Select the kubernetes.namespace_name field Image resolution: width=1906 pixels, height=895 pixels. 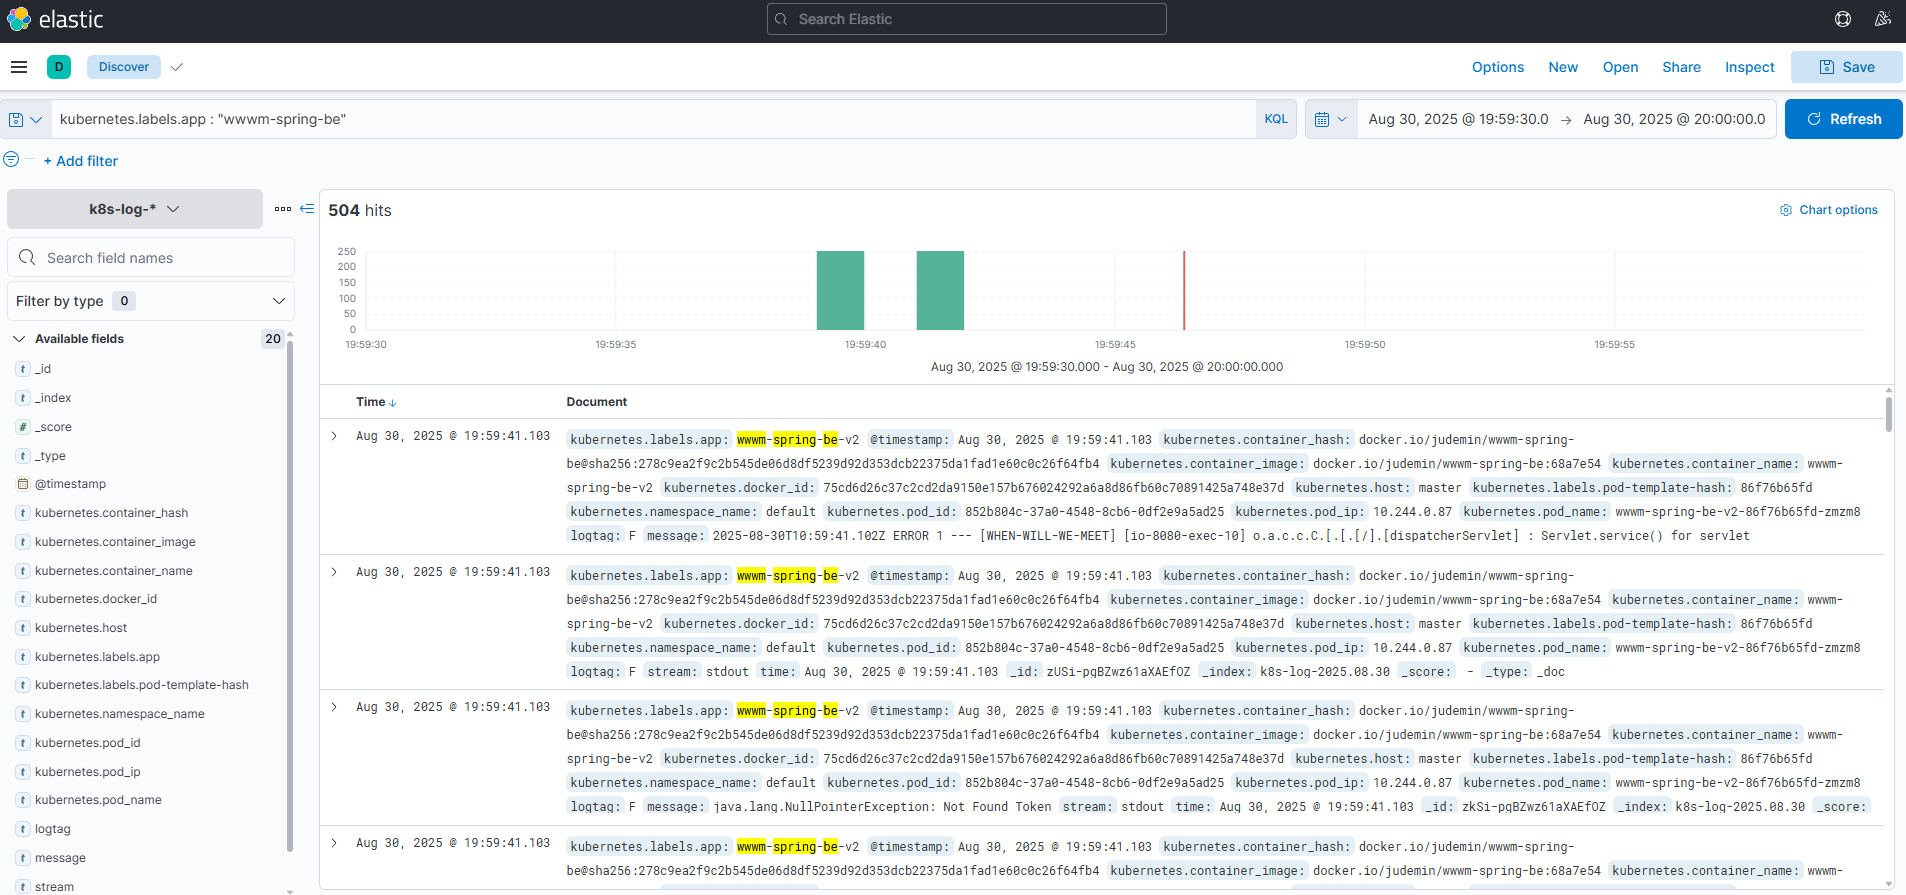(120, 714)
